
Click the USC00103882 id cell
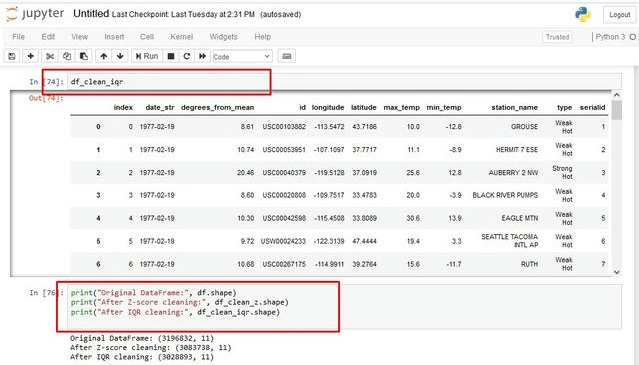tap(284, 127)
